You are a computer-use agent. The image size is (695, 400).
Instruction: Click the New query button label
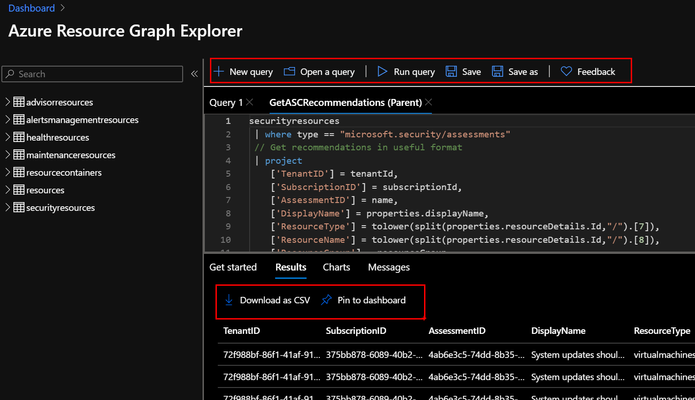click(251, 72)
